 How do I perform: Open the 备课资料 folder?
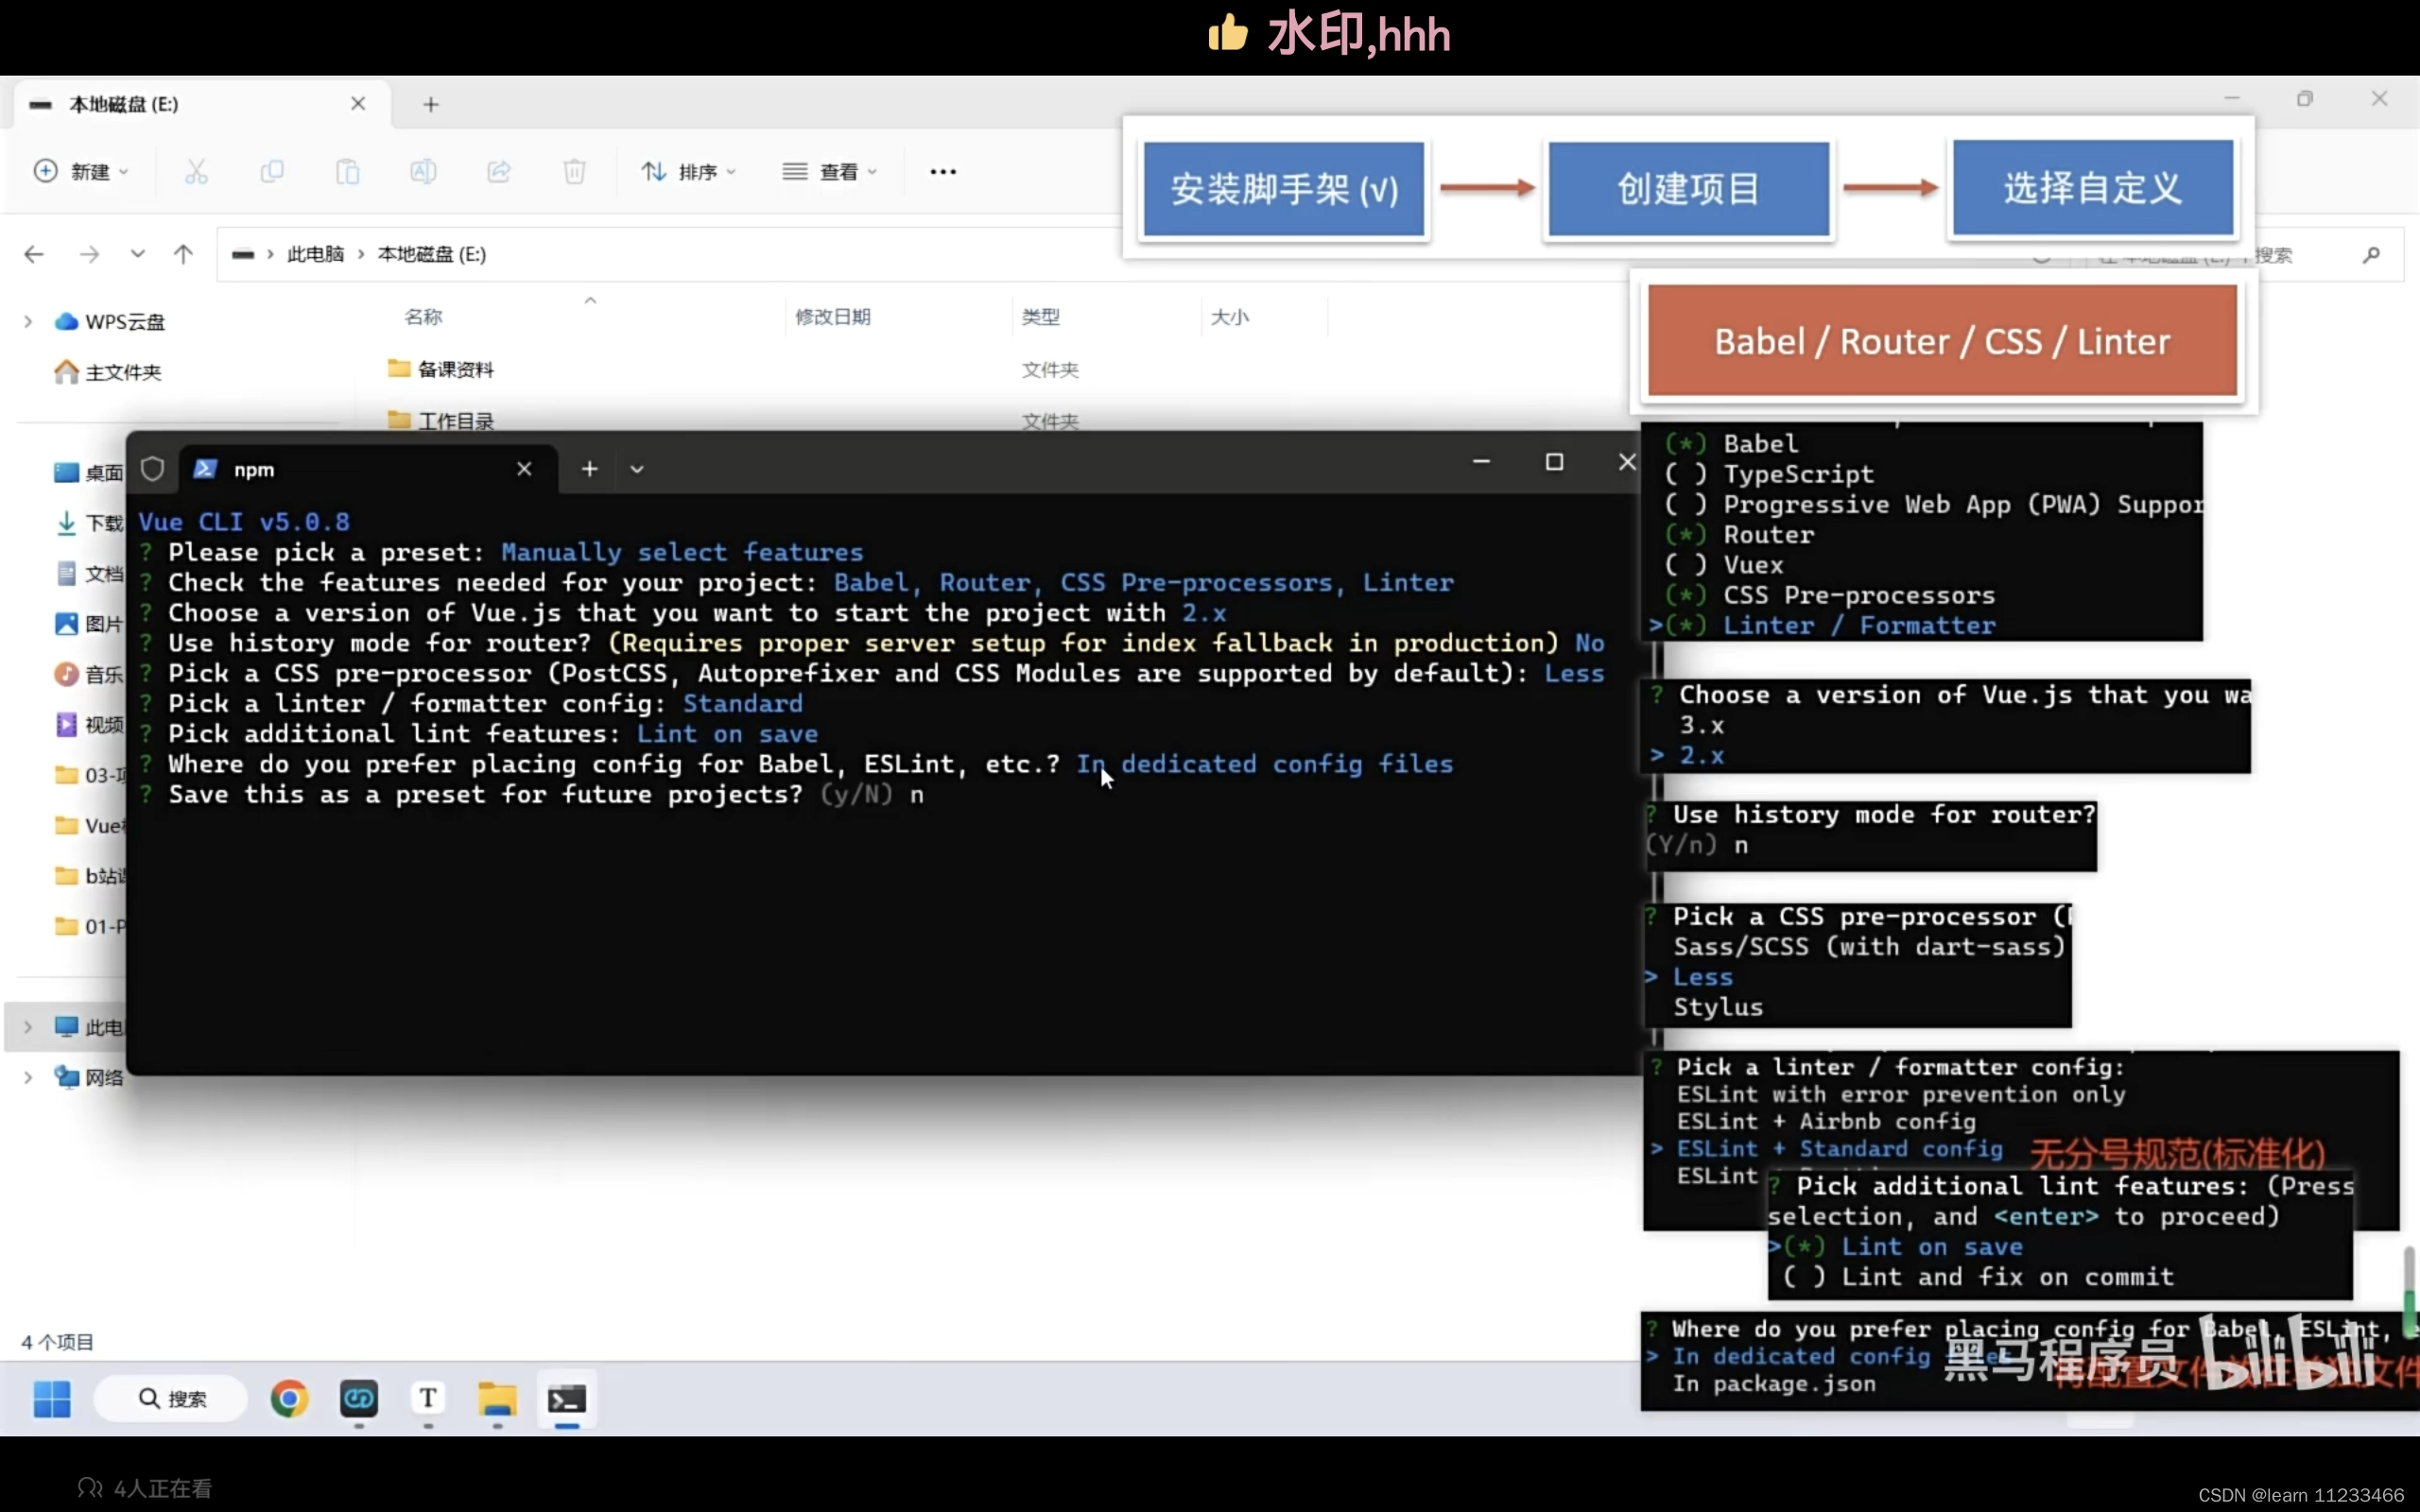[441, 369]
